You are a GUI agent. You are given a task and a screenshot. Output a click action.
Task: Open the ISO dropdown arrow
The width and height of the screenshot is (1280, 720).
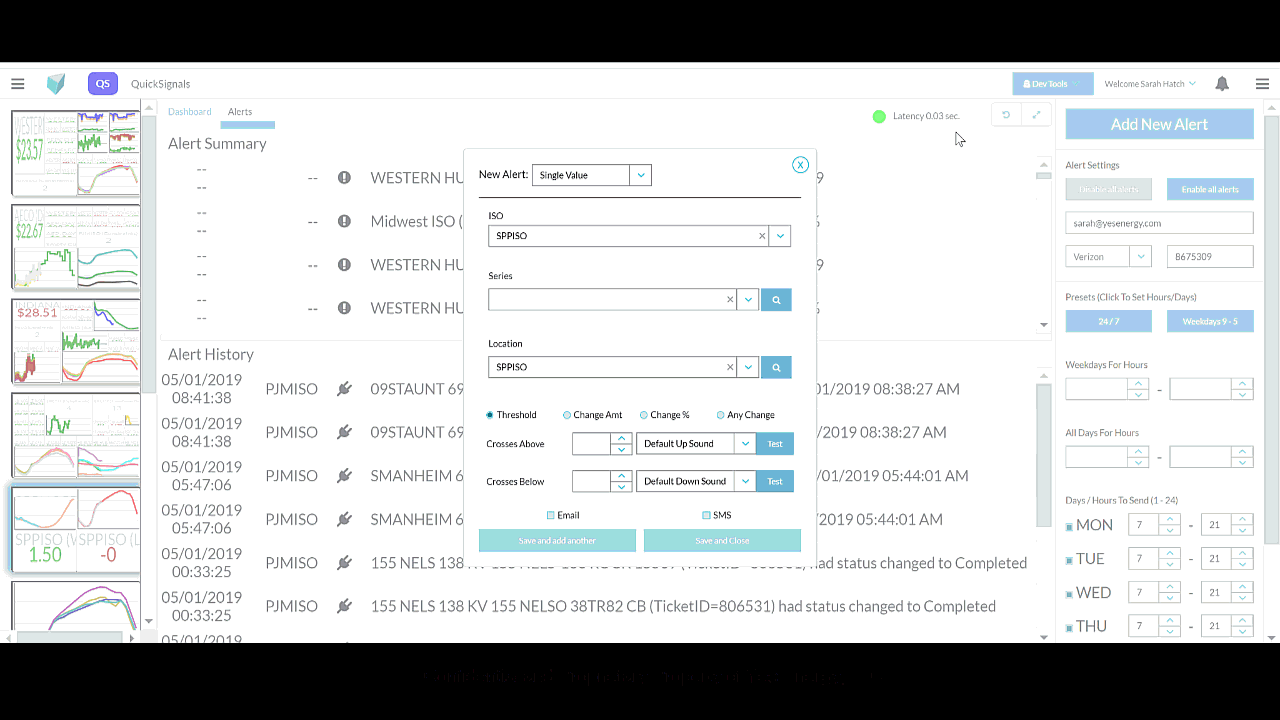point(781,237)
